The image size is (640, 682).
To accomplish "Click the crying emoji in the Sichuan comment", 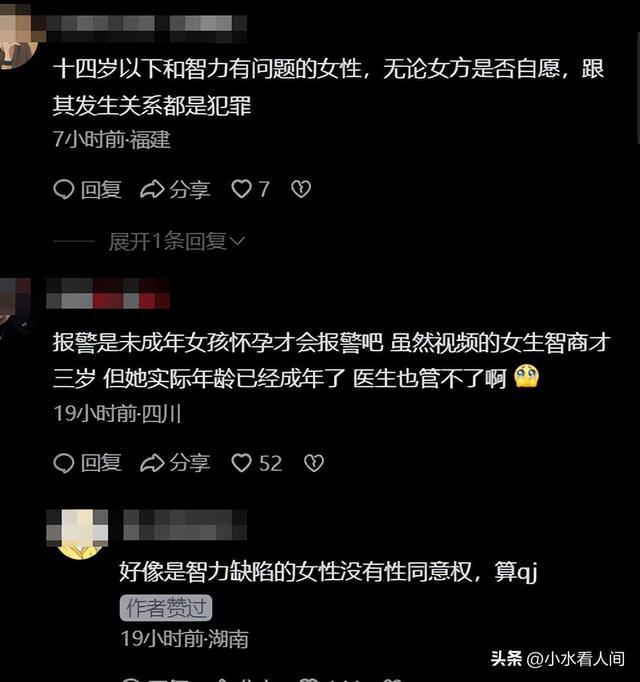I will pos(526,377).
